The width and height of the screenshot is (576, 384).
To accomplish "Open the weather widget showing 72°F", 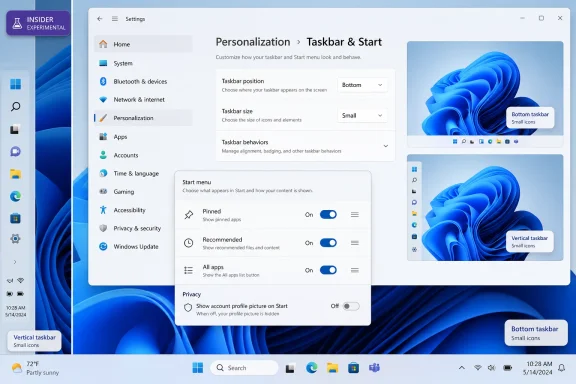I will coord(35,368).
